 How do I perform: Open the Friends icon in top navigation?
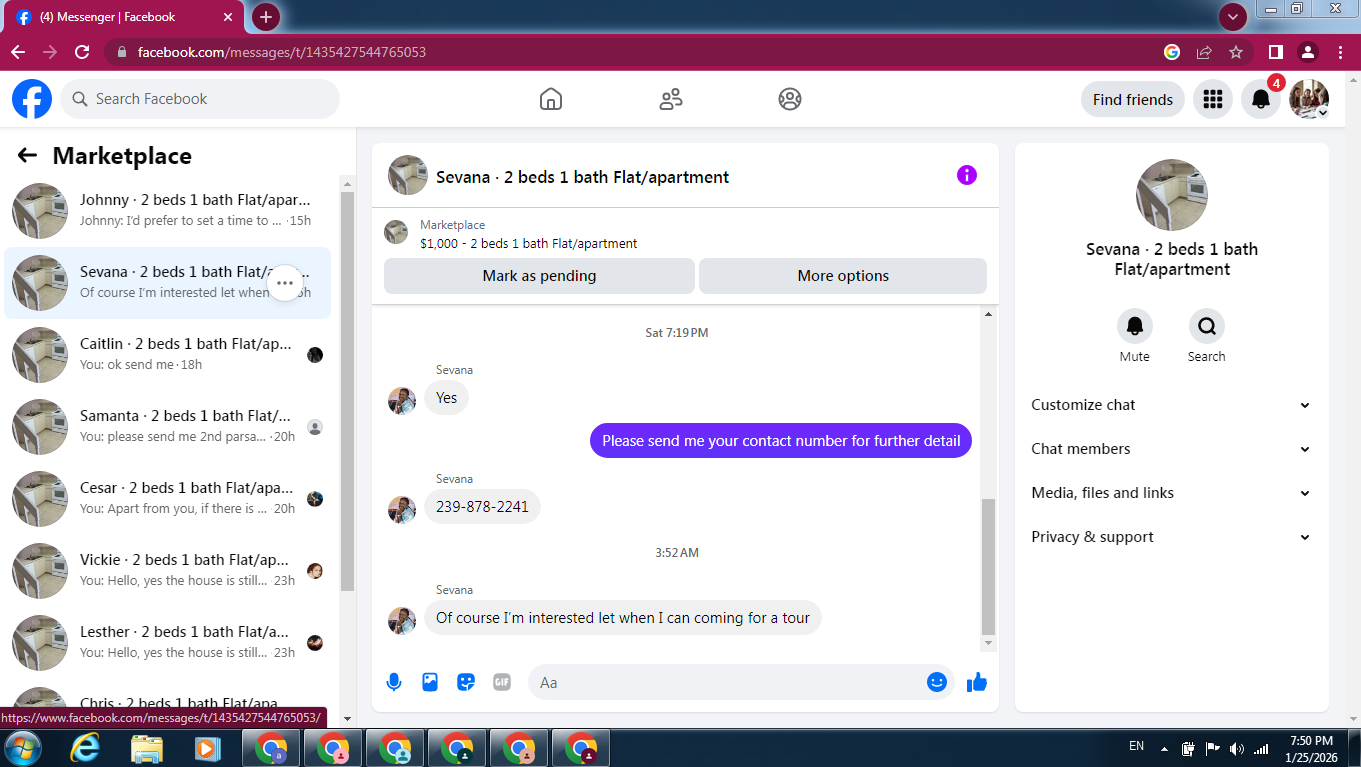pyautogui.click(x=670, y=99)
